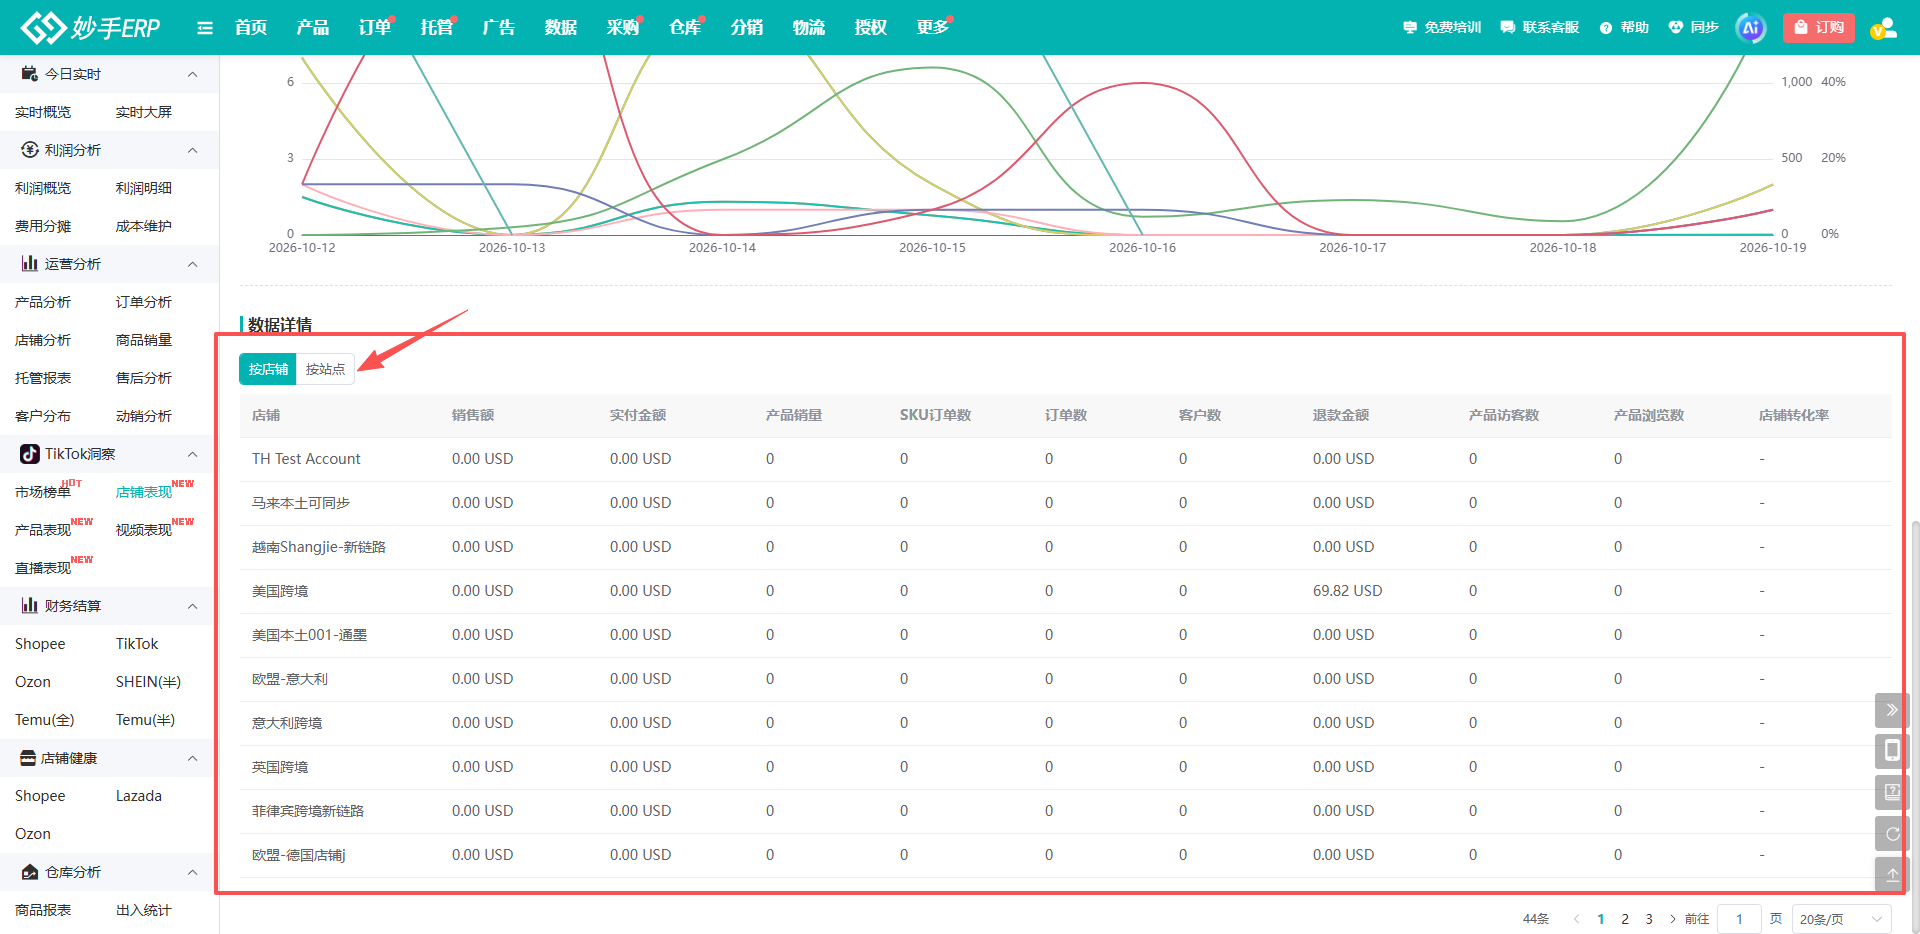
Task: Open the 20条/页 page size dropdown
Action: (1841, 919)
